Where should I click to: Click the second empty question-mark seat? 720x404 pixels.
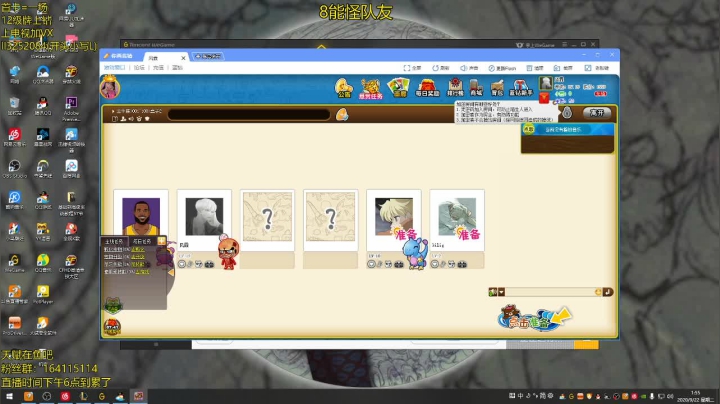pos(331,220)
